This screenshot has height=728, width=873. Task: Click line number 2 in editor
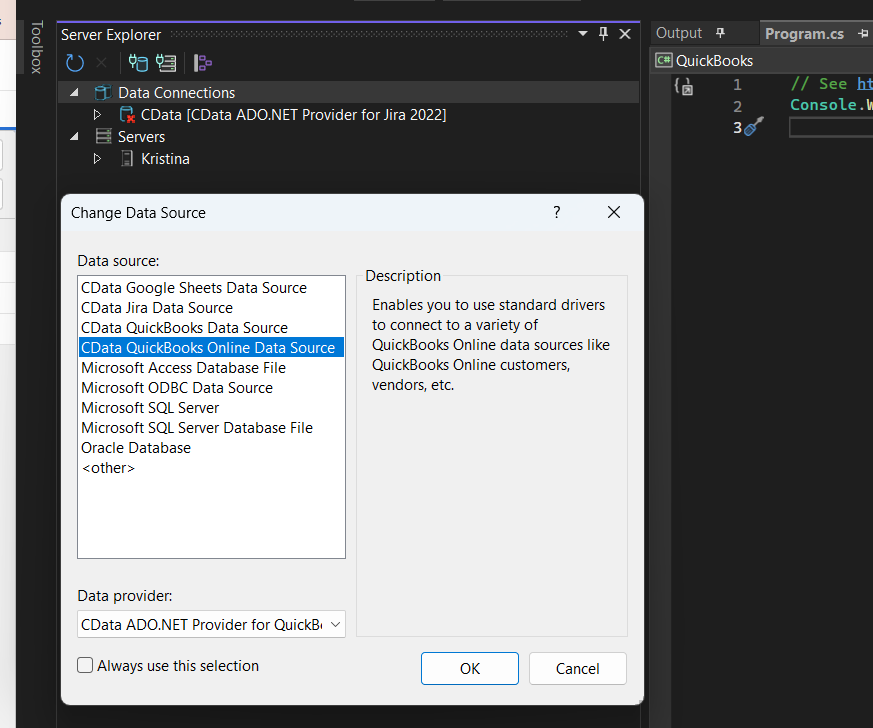click(x=737, y=106)
